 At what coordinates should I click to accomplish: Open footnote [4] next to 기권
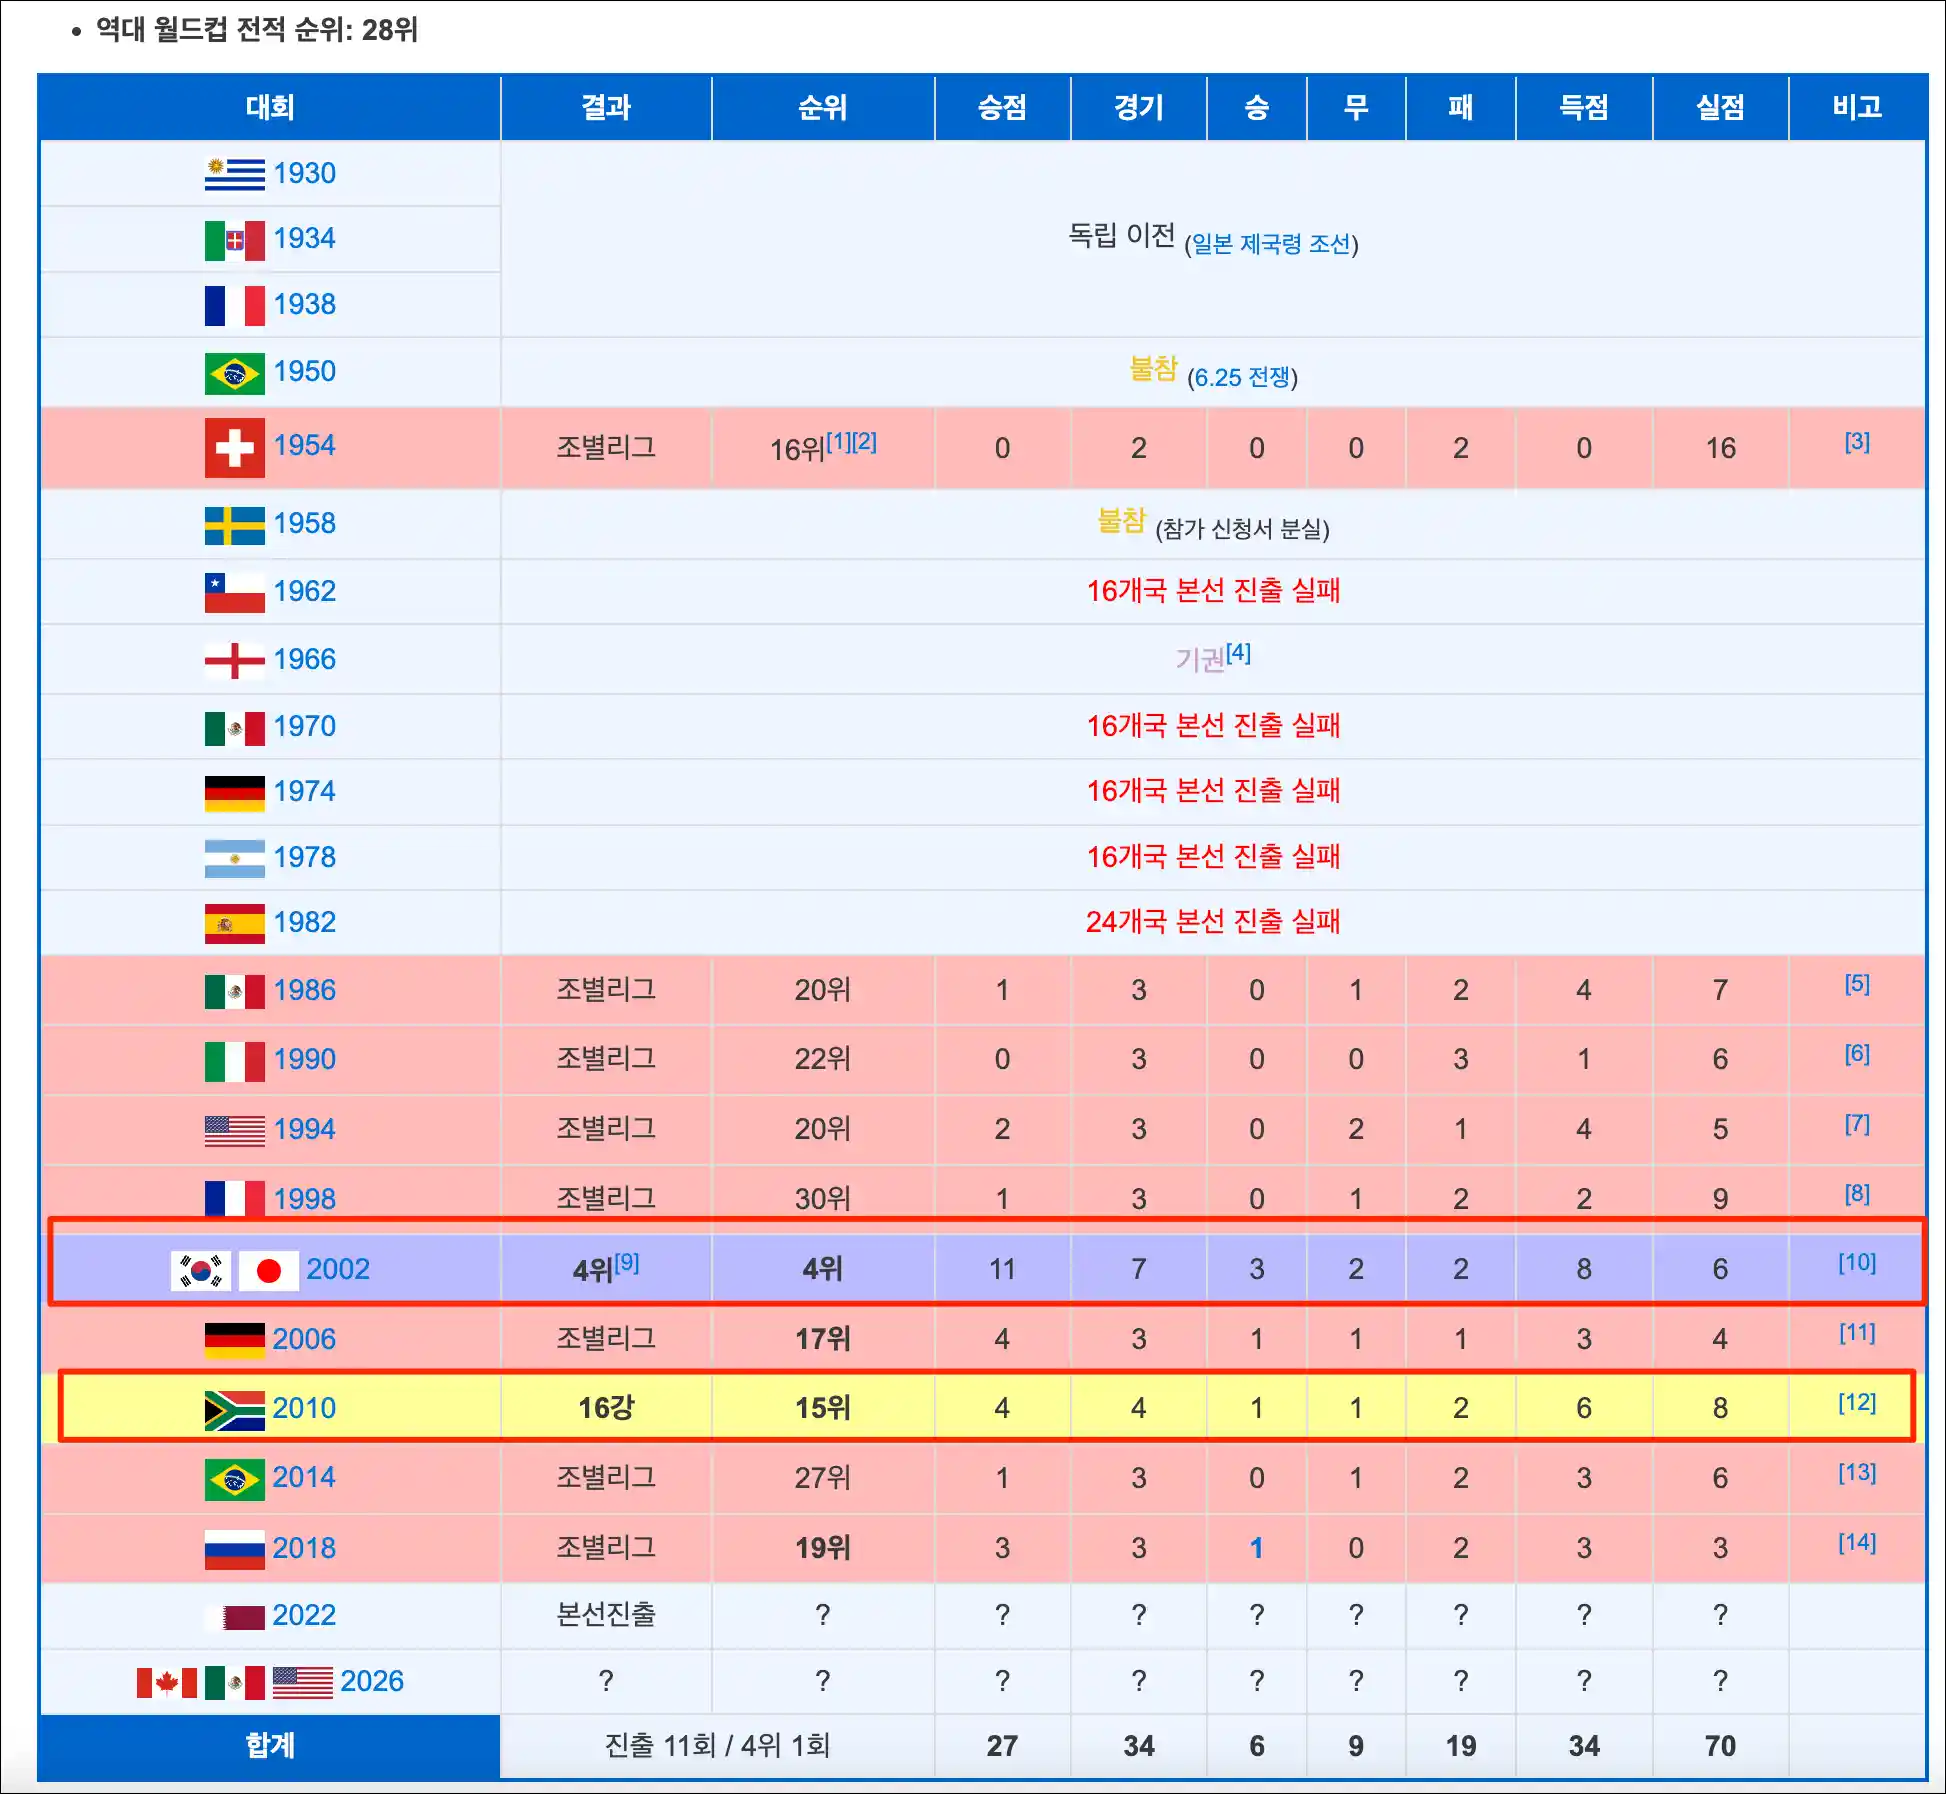coord(1238,653)
